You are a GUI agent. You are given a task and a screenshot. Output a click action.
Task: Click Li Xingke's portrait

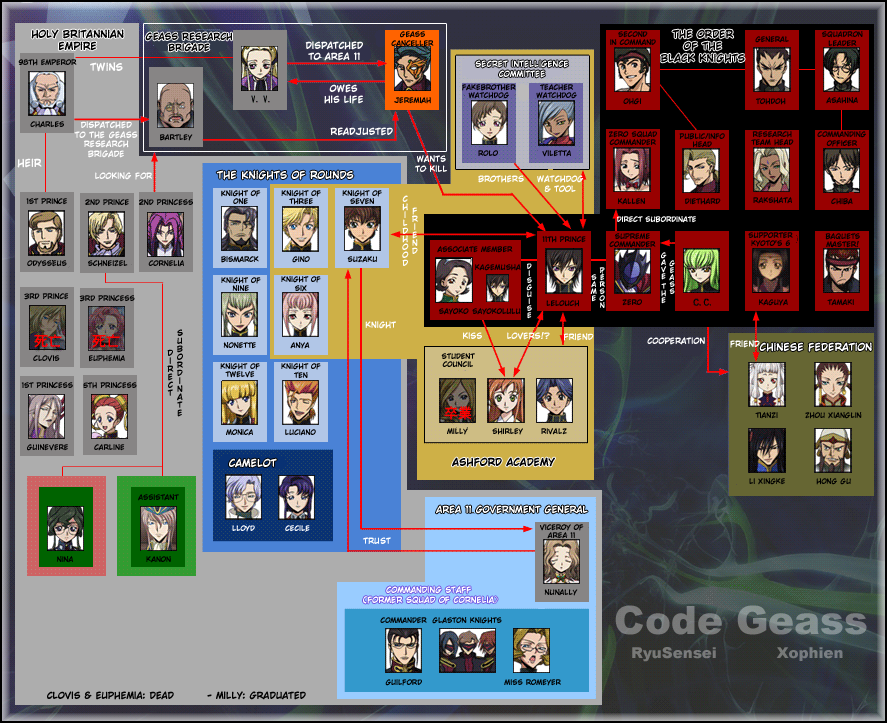tap(767, 450)
